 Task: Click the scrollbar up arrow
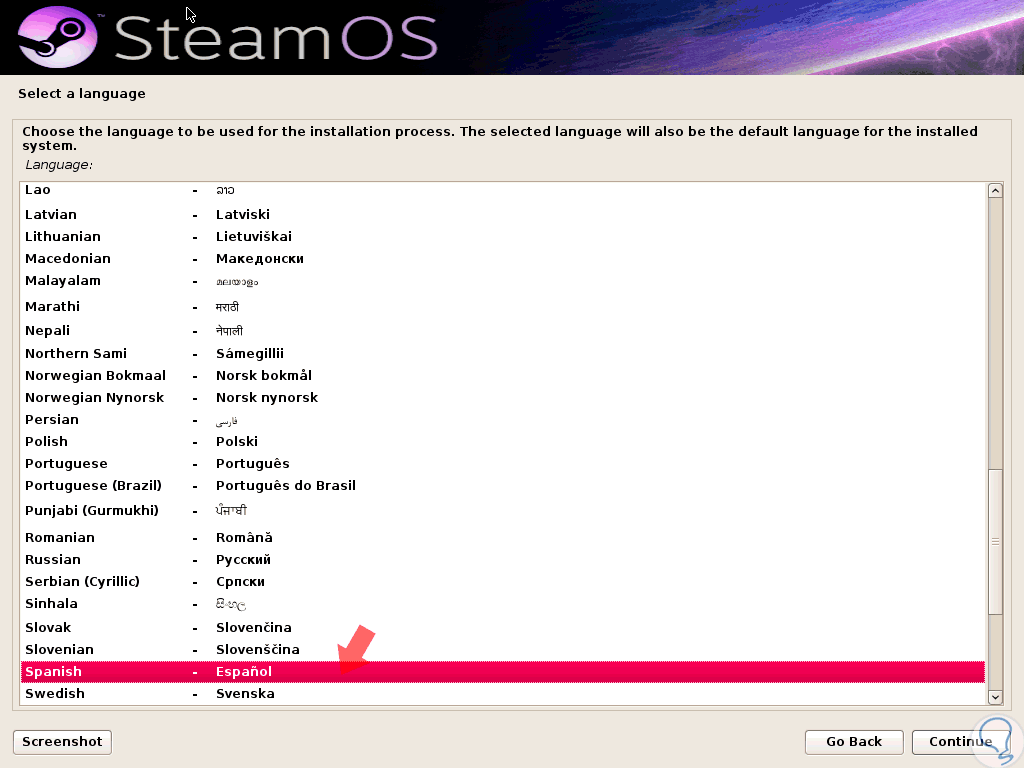[995, 191]
